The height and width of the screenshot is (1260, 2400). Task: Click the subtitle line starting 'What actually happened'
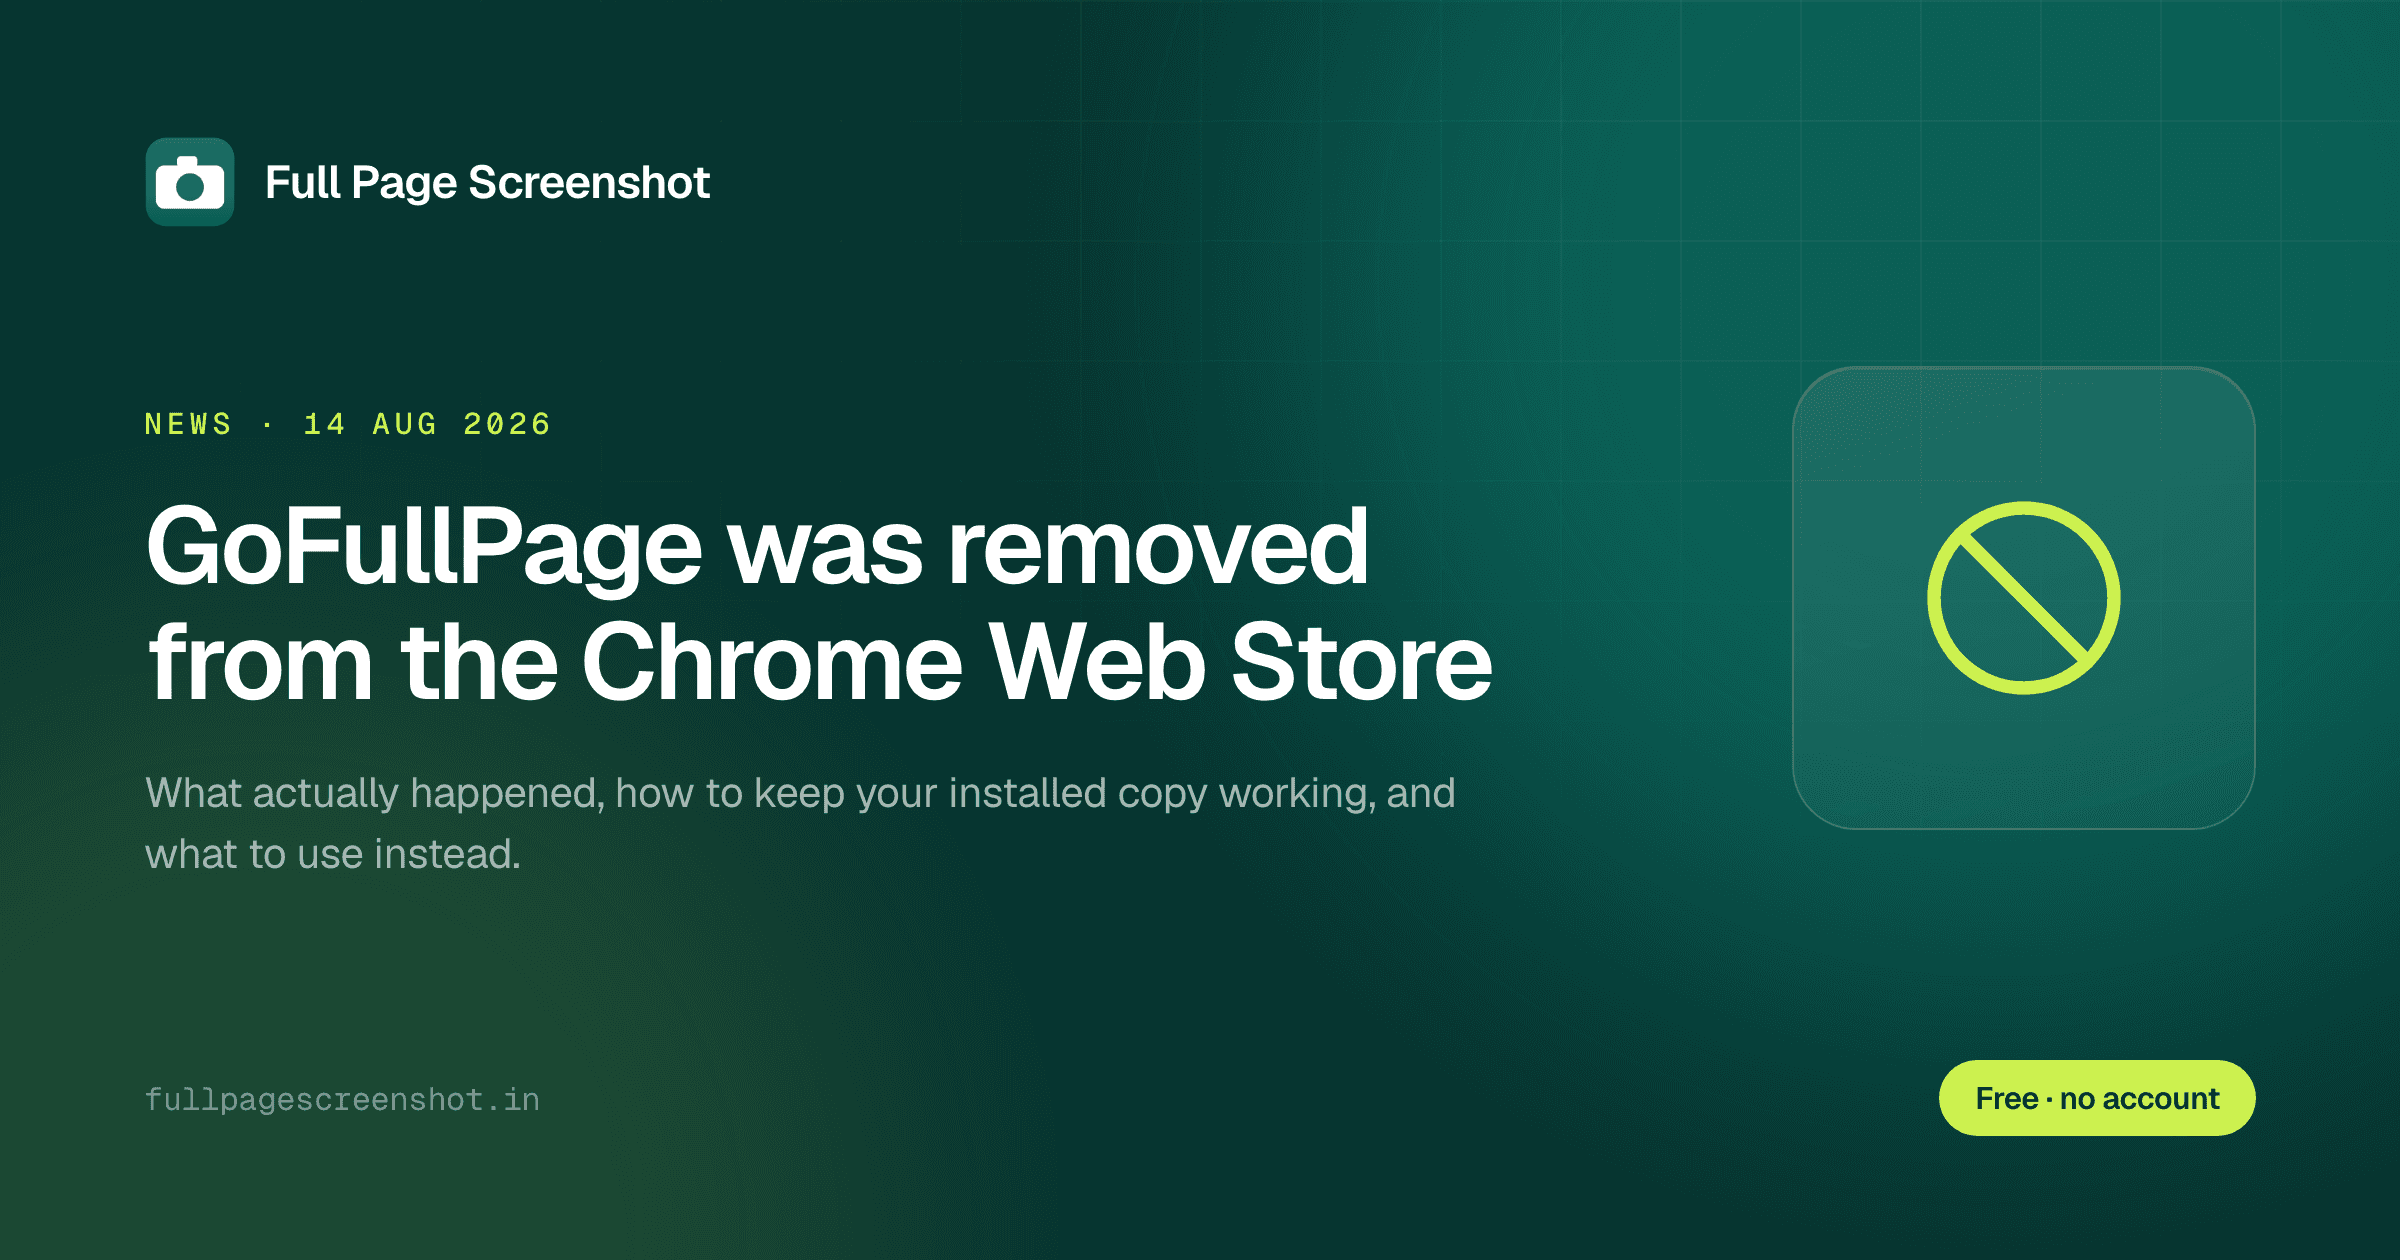click(800, 794)
